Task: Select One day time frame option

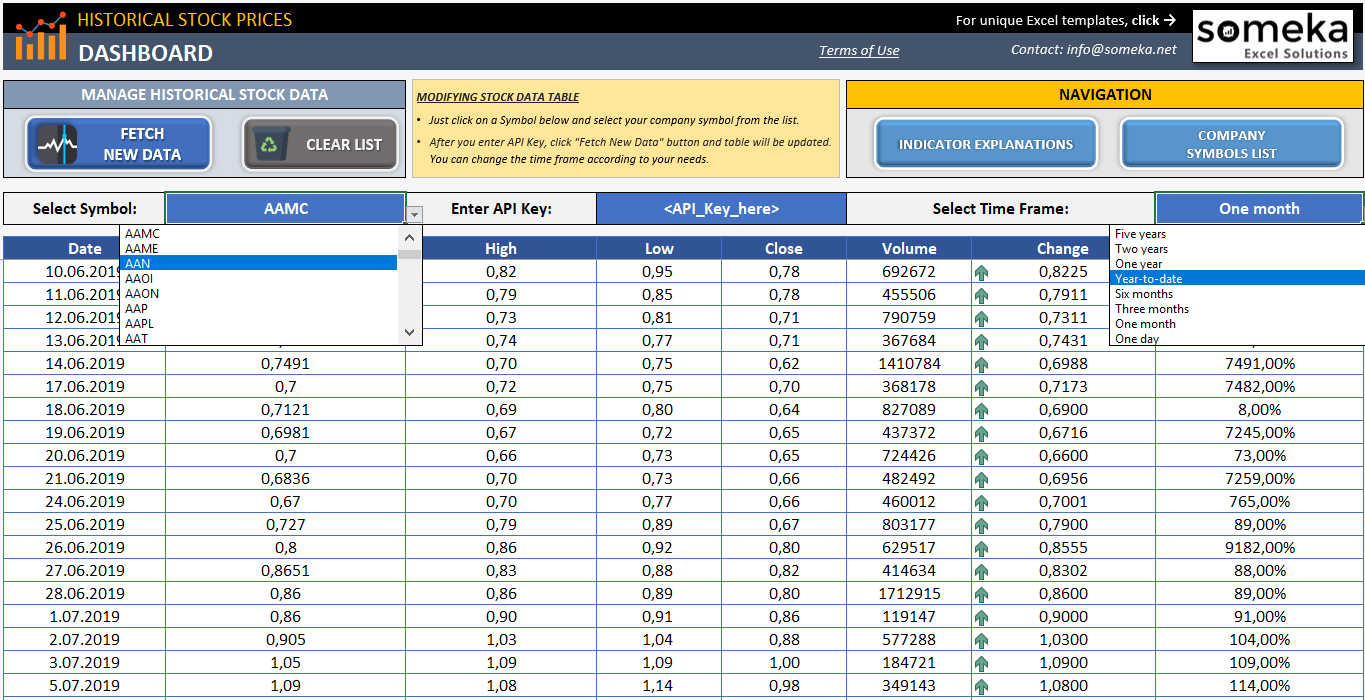Action: (1238, 339)
